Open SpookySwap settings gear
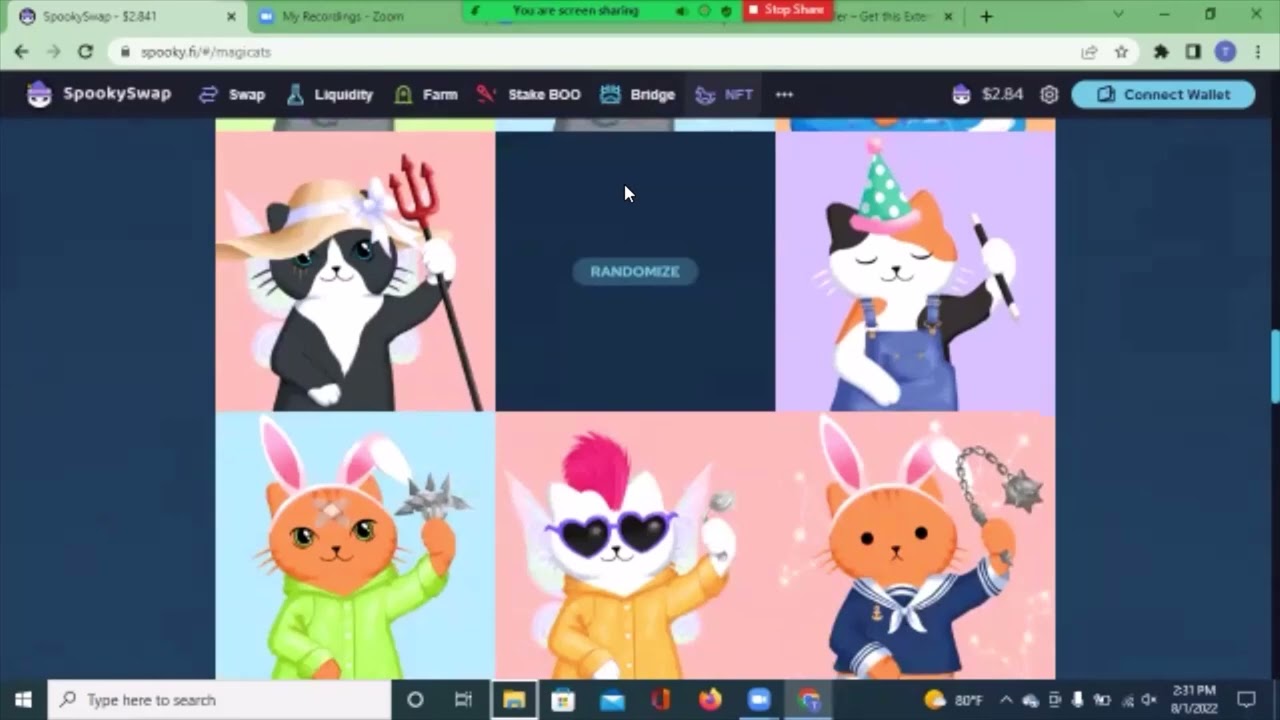The image size is (1280, 720). coord(1049,94)
